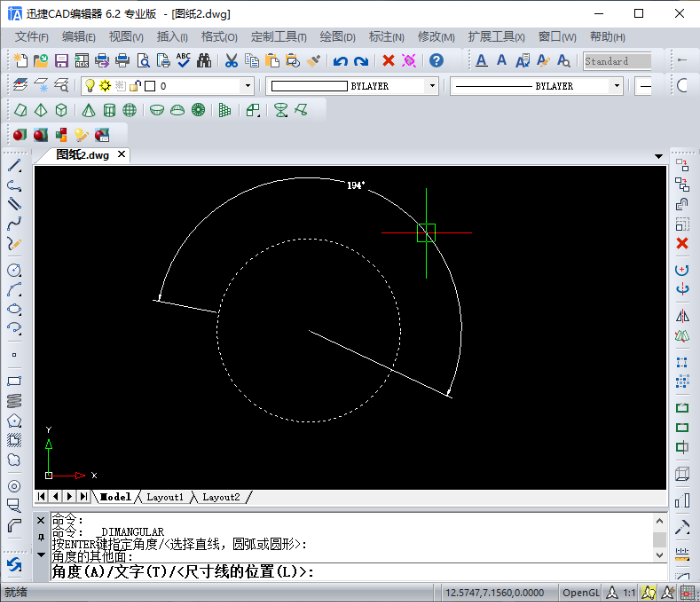The image size is (700, 602).
Task: Toggle status bar snap icon beside 1:1
Action: (x=648, y=593)
